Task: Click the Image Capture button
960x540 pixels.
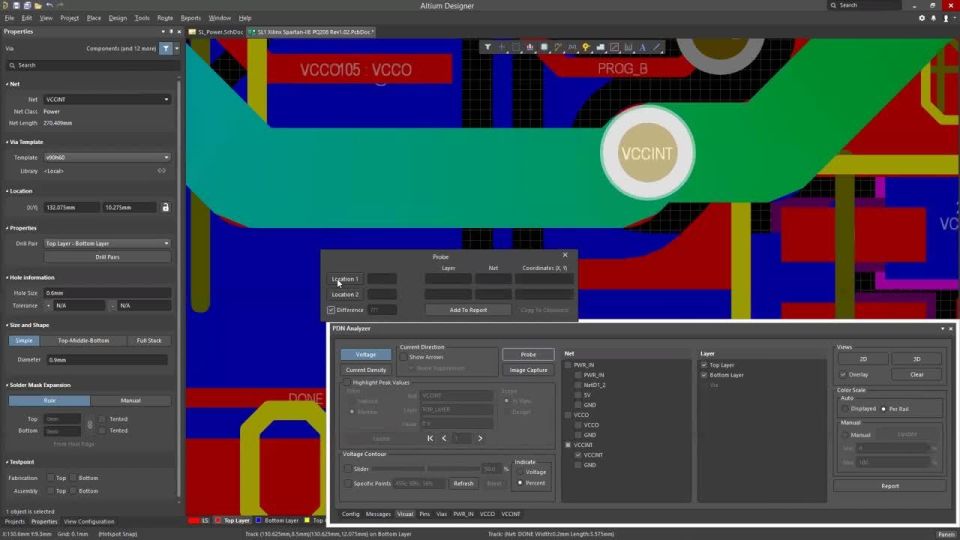Action: [x=528, y=370]
